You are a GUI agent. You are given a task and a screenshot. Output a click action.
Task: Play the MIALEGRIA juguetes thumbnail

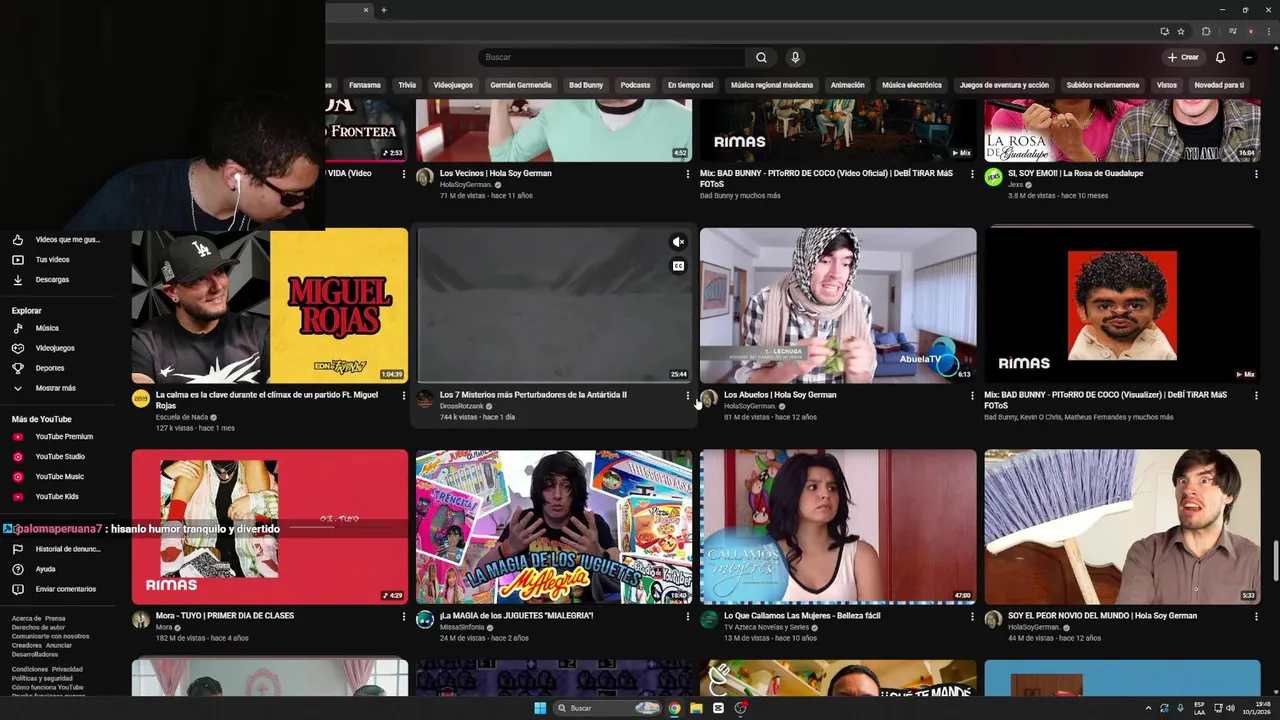(554, 527)
